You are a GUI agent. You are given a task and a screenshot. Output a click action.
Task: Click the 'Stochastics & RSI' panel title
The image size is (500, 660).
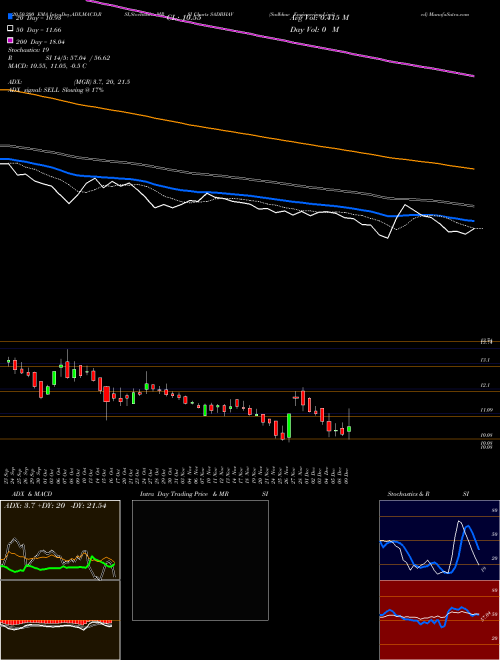(428, 494)
